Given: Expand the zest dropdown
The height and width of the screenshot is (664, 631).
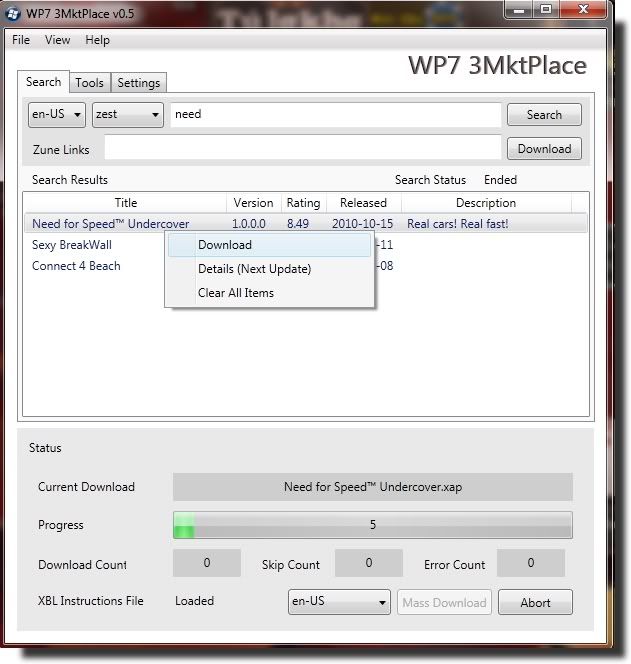Looking at the screenshot, I should [127, 115].
